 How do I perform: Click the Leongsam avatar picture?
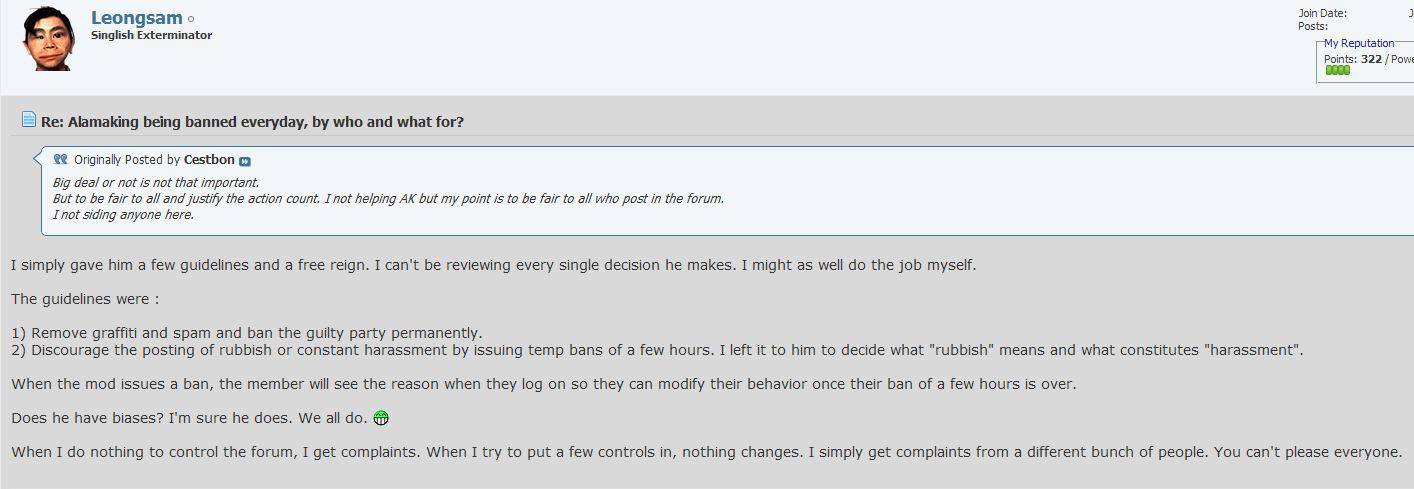[49, 38]
